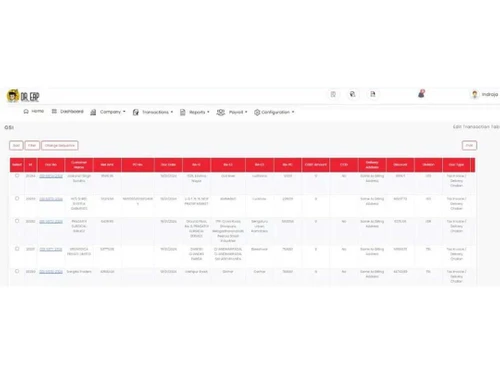Click the Change Sequence button
The width and height of the screenshot is (500, 375).
pos(60,145)
